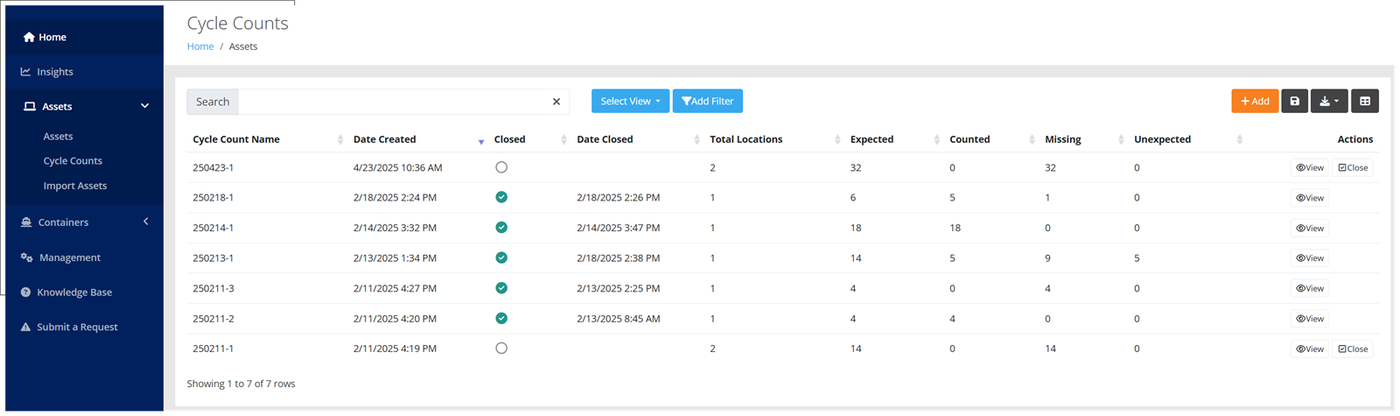The image size is (1400, 416).
Task: Open the download export dropdown
Action: tap(1329, 101)
